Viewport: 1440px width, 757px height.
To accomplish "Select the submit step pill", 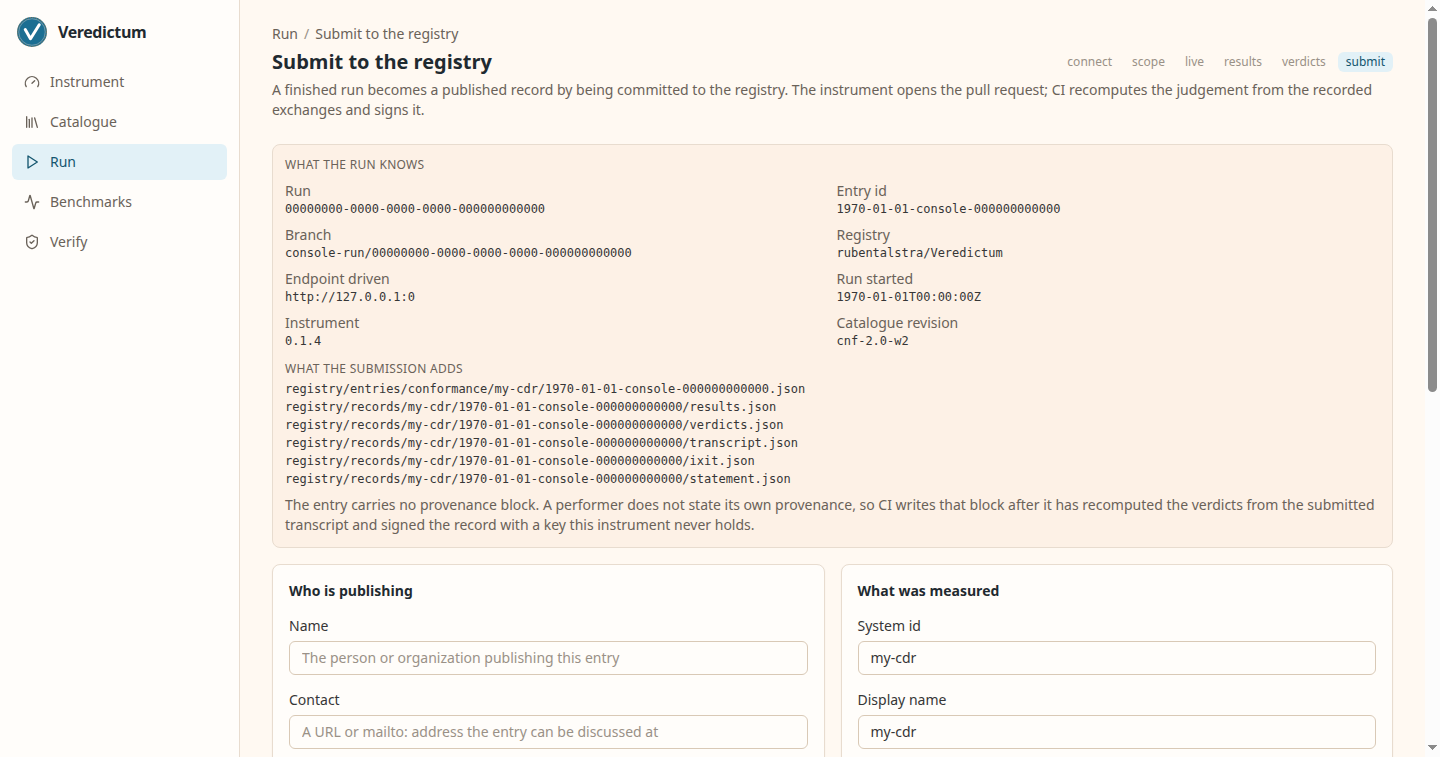I will tap(1365, 62).
